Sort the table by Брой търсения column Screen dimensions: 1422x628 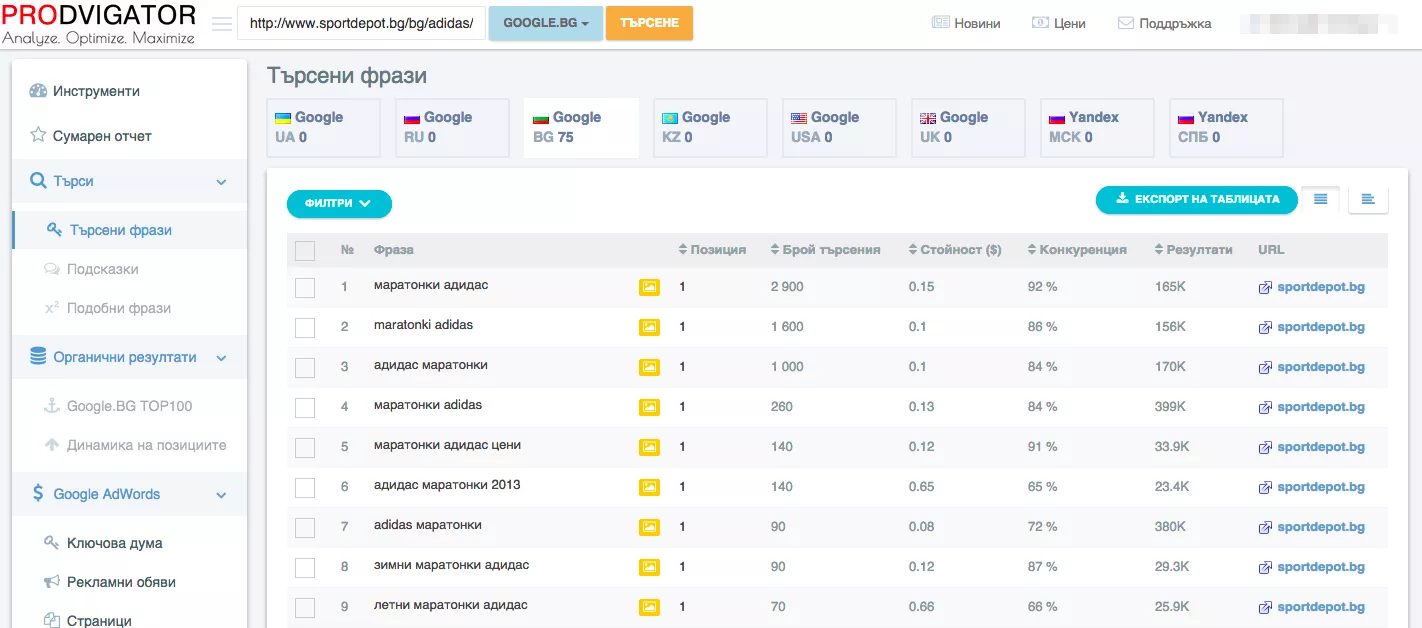tap(825, 250)
